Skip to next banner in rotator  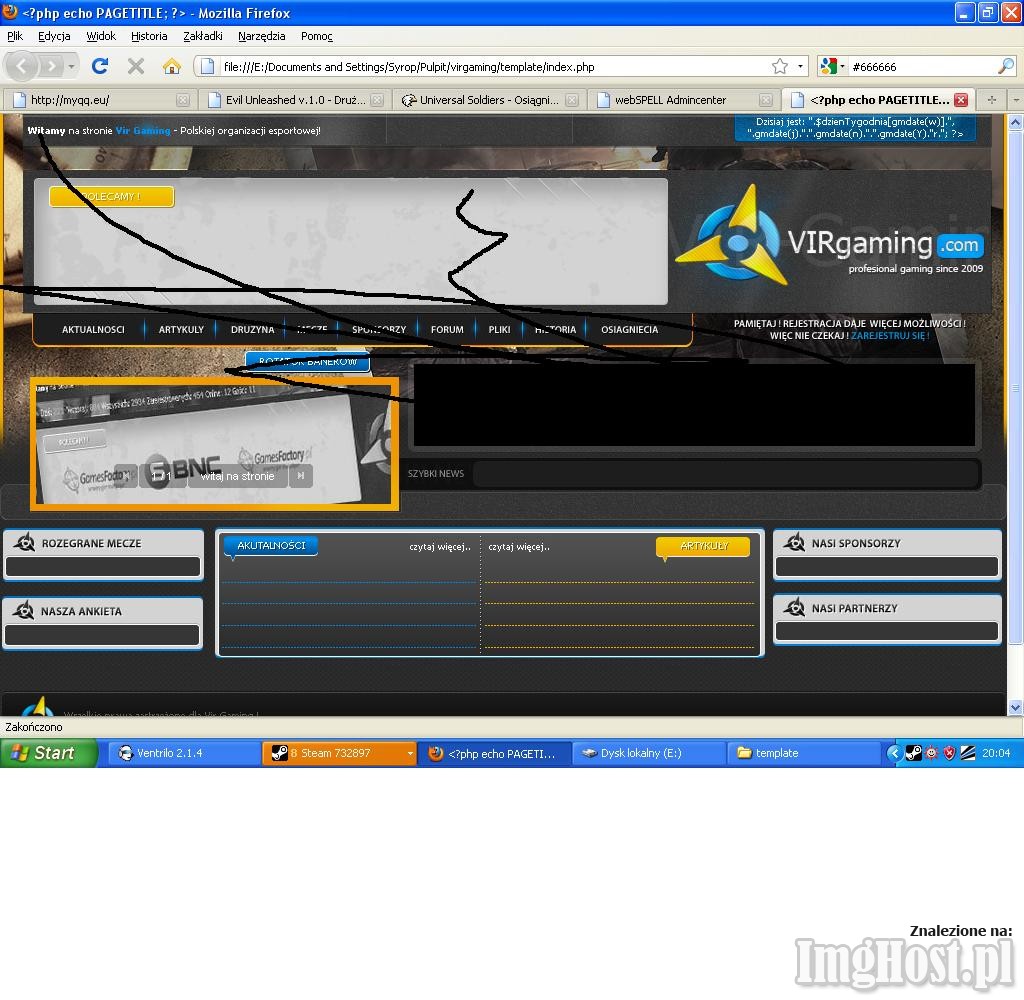[300, 476]
